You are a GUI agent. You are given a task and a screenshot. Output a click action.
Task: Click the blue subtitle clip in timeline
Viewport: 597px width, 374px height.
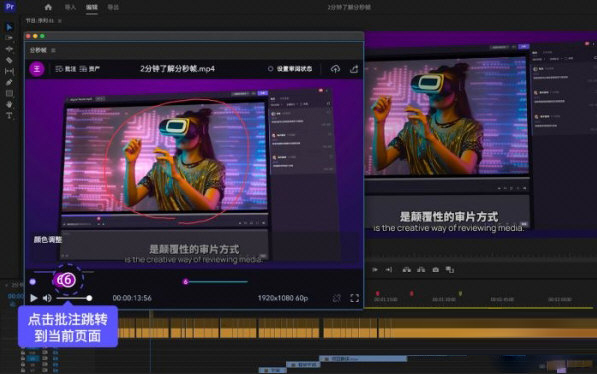point(363,359)
